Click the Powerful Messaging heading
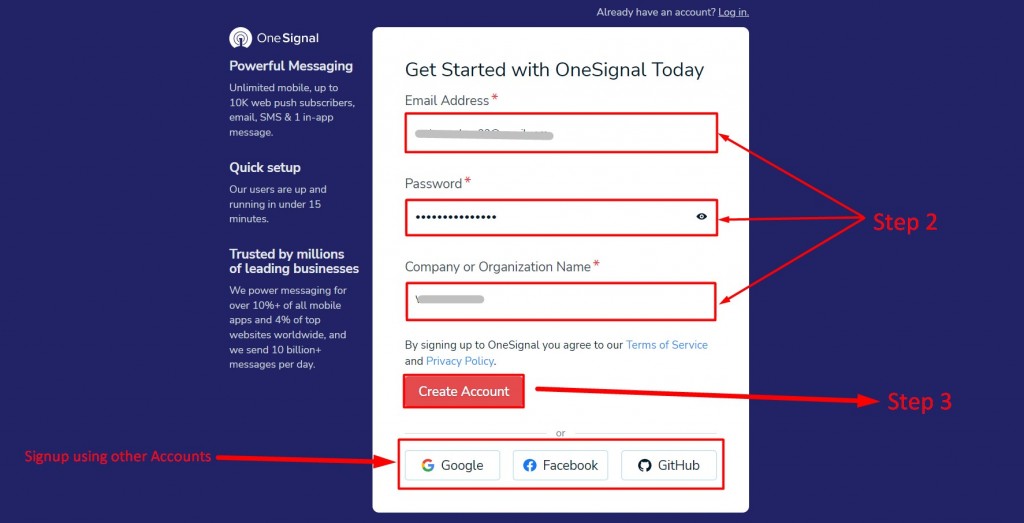This screenshot has width=1024, height=523. click(x=291, y=66)
